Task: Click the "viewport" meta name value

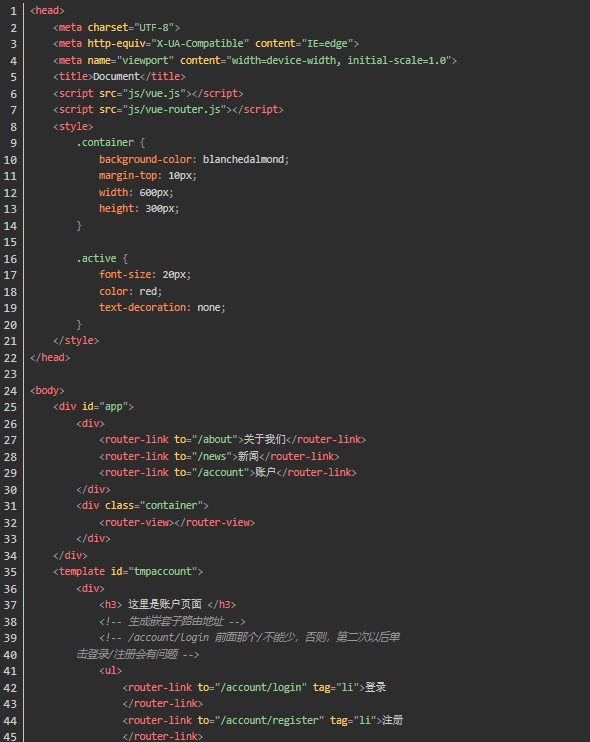Action: pos(145,61)
